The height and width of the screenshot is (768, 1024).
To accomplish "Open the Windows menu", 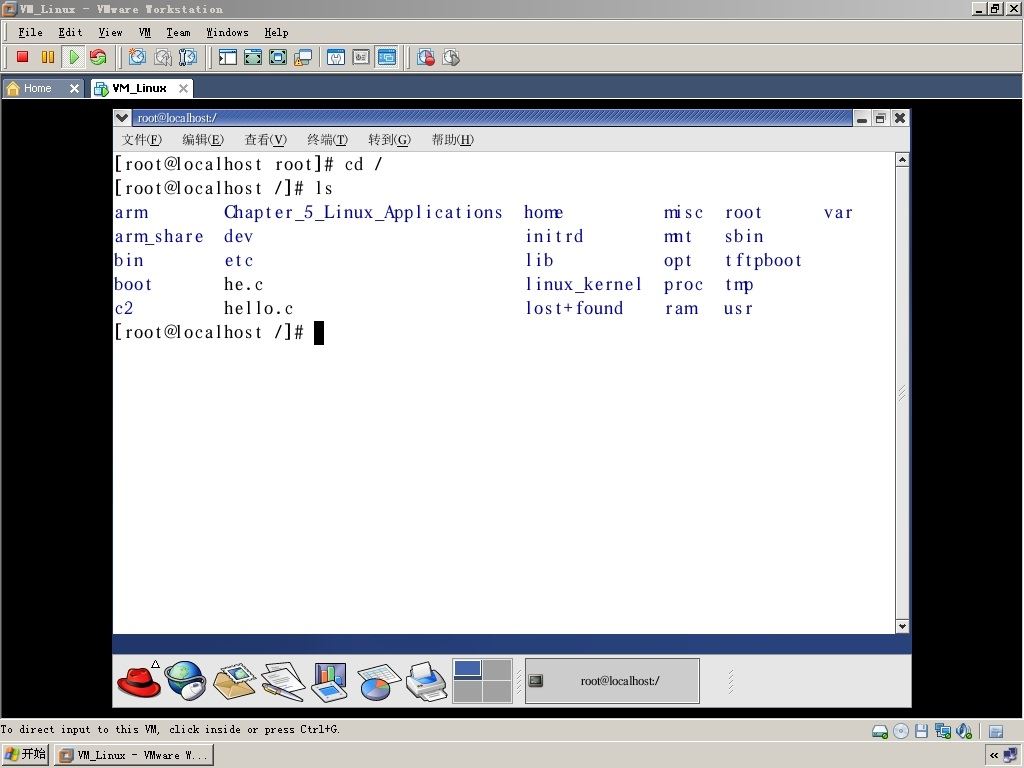I will click(x=227, y=32).
